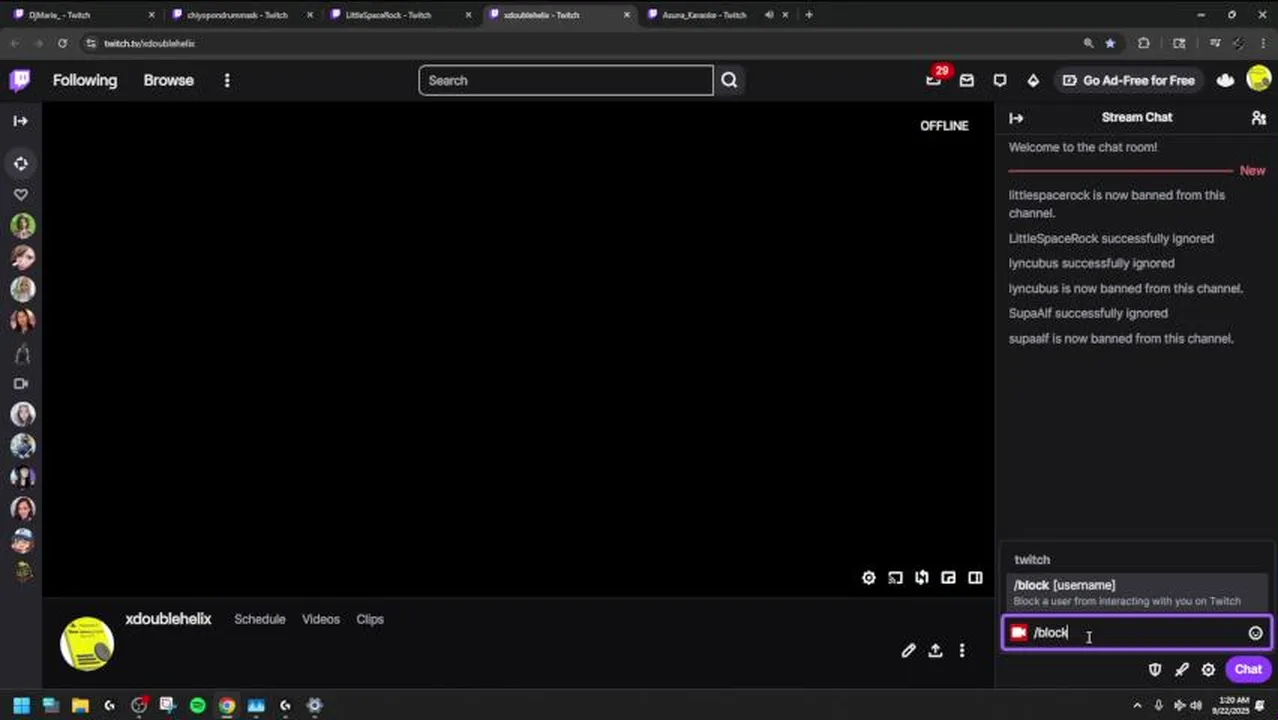1278x720 pixels.
Task: Click the crown Prime loot icon
Action: [1225, 80]
